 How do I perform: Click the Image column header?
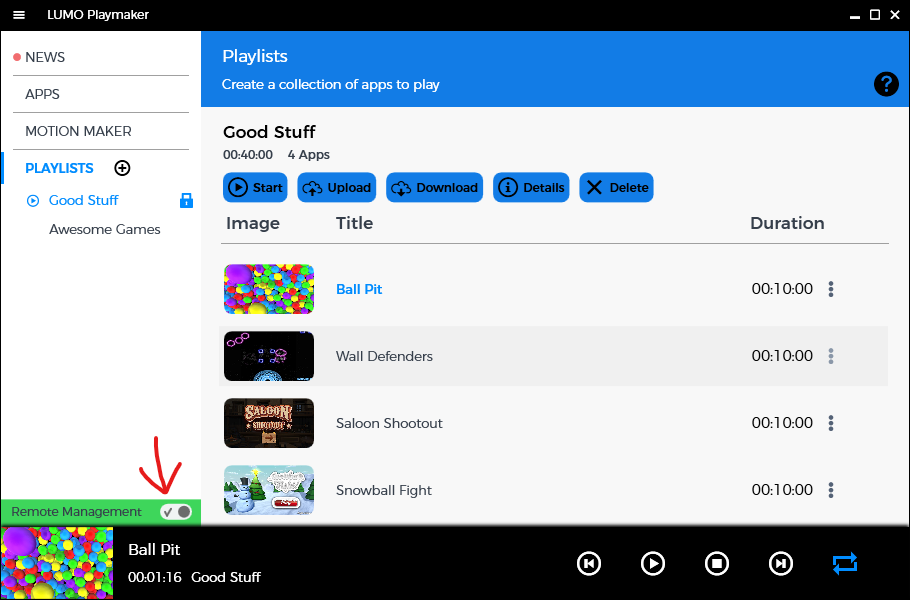pos(253,224)
